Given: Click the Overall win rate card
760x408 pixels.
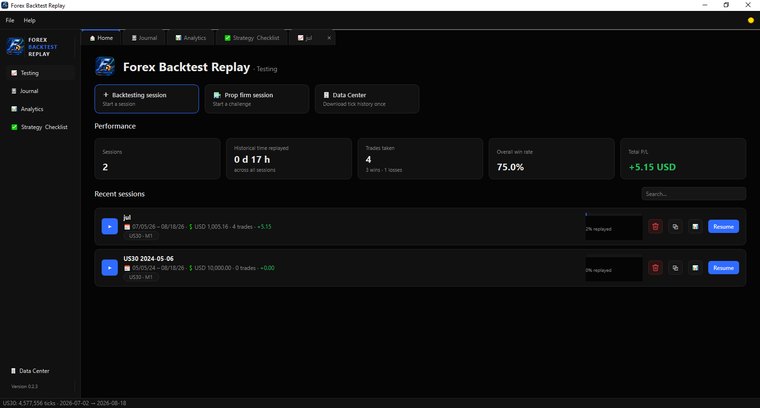Looking at the screenshot, I should (552, 159).
